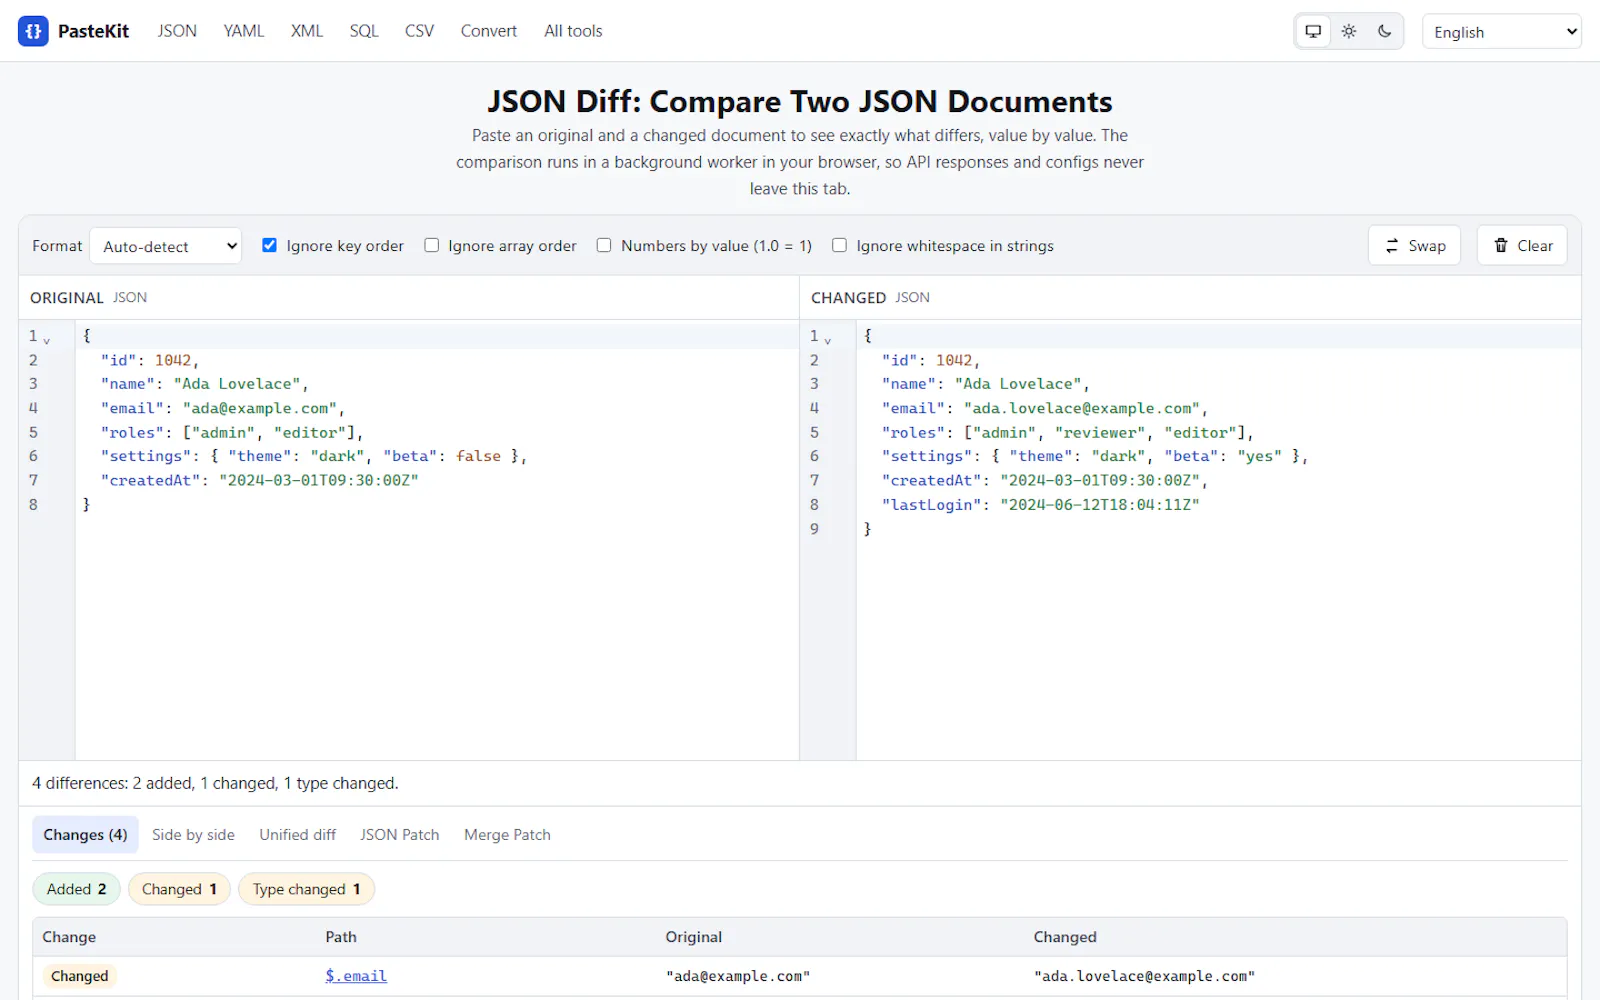This screenshot has width=1600, height=1000.
Task: Filter by Changed 1 chip
Action: pos(179,889)
